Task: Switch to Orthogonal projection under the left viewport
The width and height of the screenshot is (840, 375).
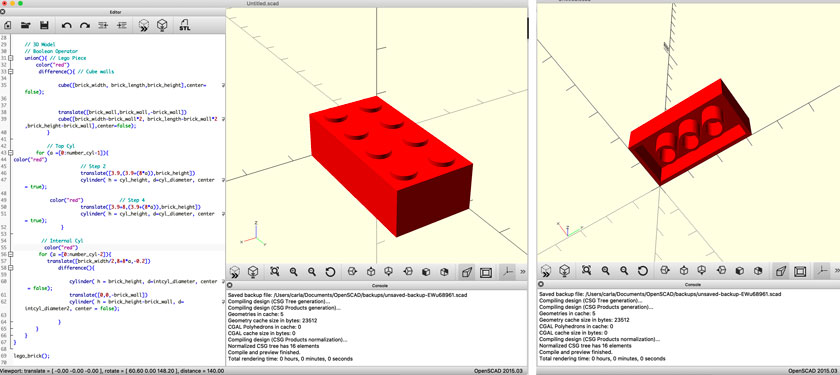Action: (x=485, y=272)
